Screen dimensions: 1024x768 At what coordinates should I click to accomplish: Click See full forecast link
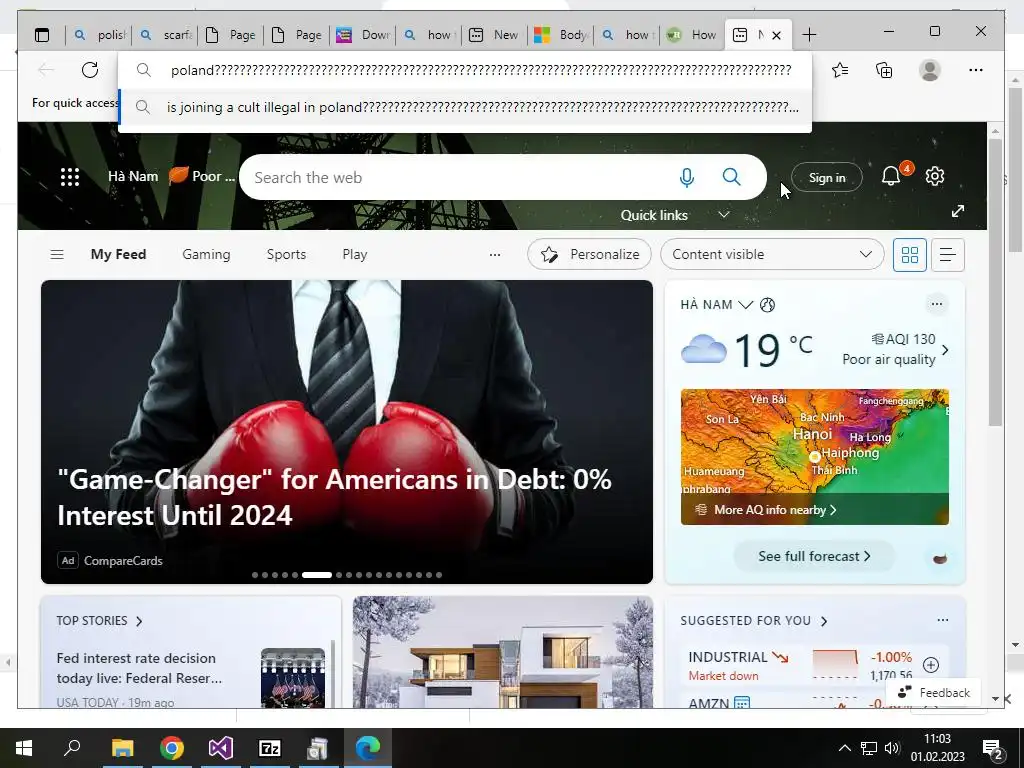point(814,556)
